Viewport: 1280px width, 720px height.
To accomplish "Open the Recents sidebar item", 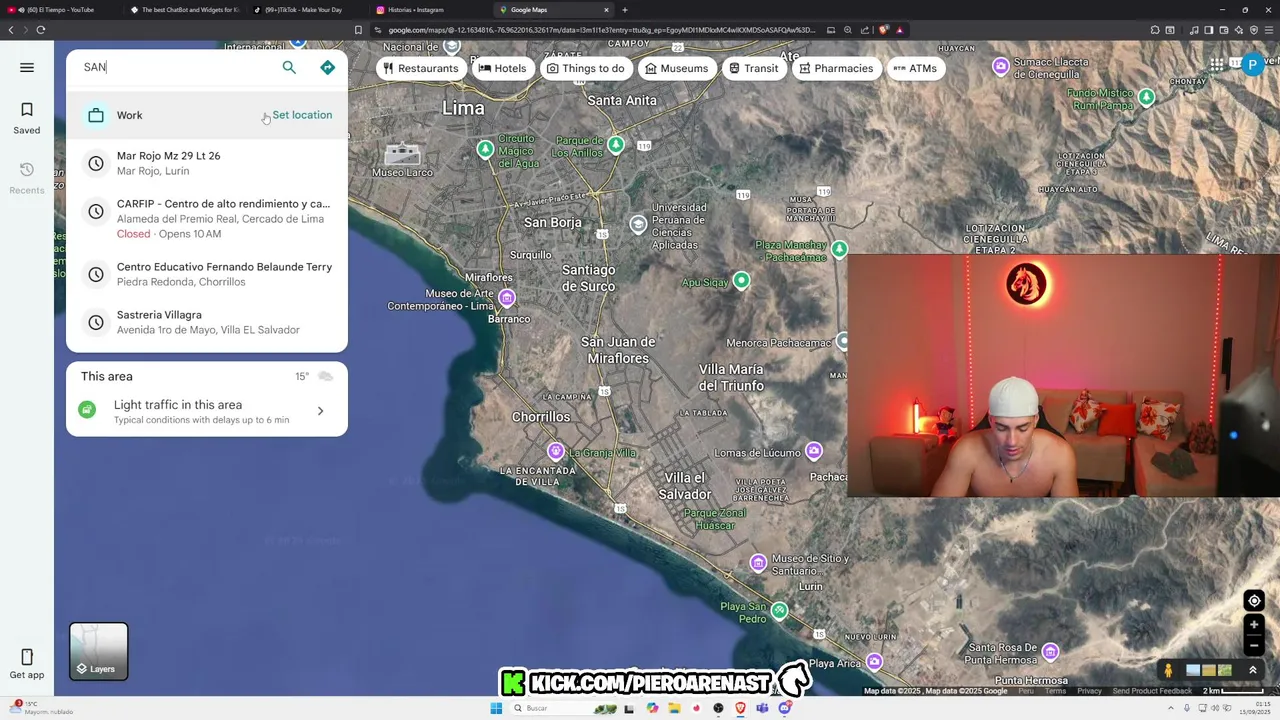I will coord(27,177).
